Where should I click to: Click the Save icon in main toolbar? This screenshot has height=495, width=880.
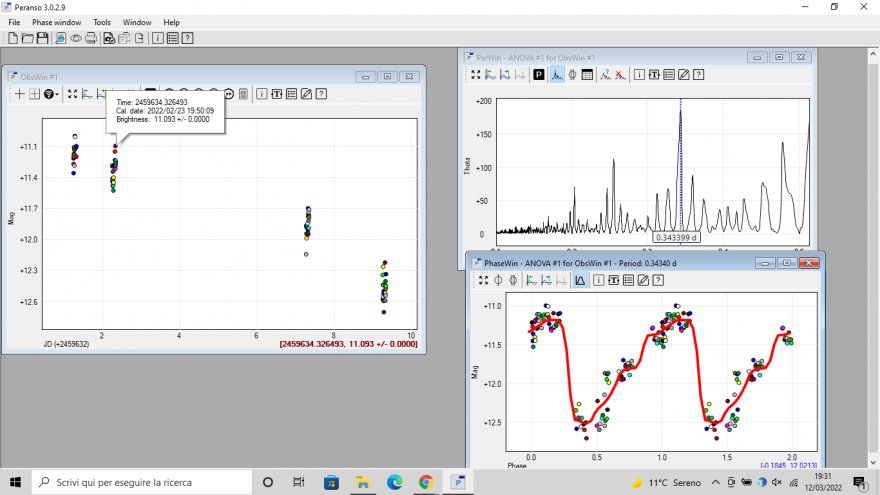click(x=42, y=38)
